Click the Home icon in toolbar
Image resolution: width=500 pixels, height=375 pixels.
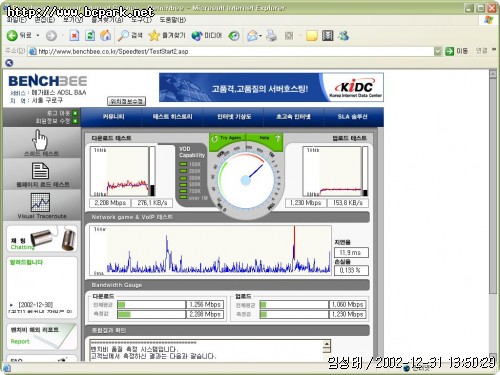click(x=106, y=35)
